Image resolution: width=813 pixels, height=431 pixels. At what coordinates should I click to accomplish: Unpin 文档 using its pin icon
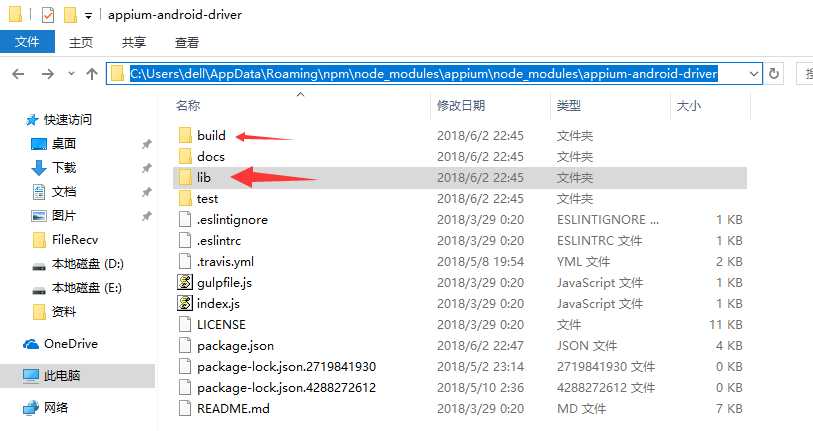(x=147, y=192)
